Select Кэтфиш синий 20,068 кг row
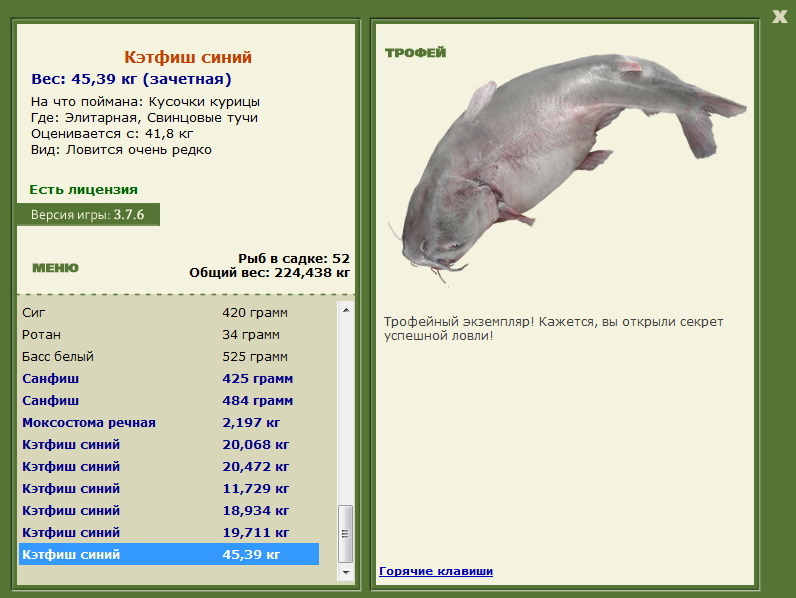 click(x=169, y=445)
